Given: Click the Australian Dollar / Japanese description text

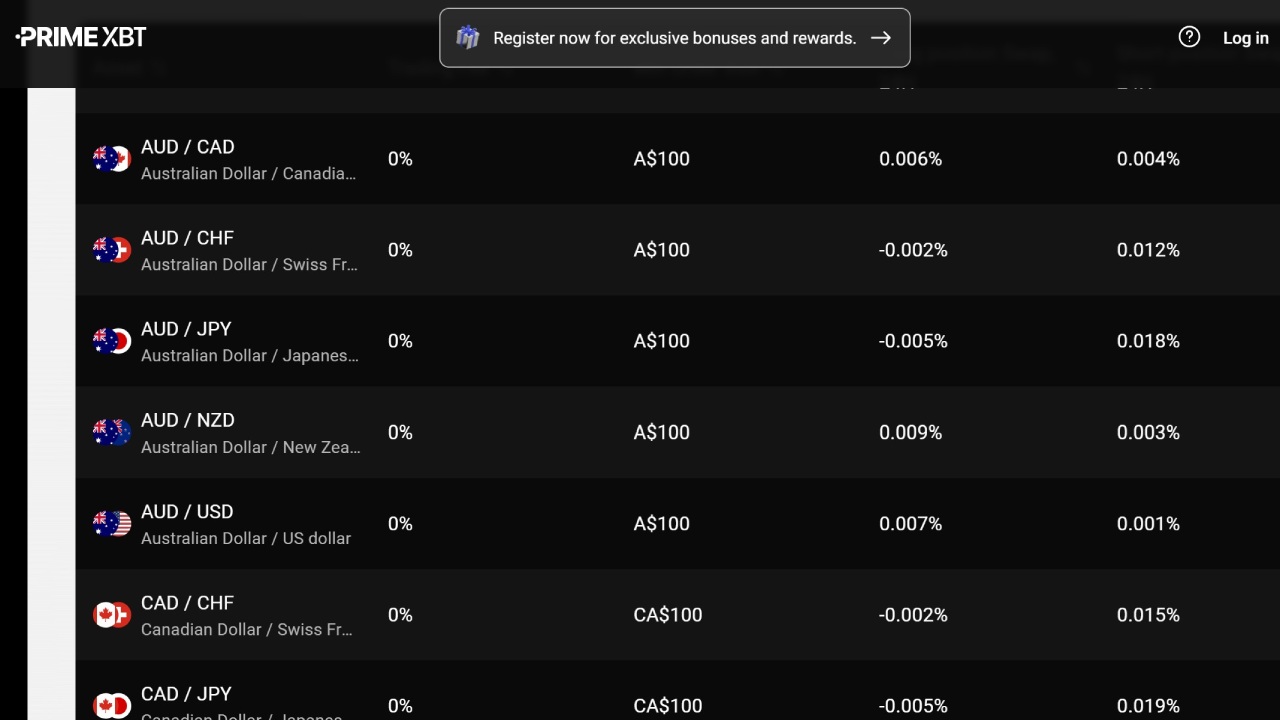Looking at the screenshot, I should pos(249,356).
